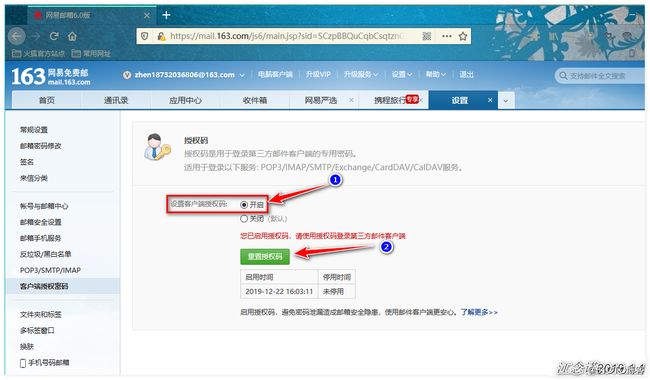Open 手机号码邮箱 in the sidebar
The image size is (650, 380).
(x=49, y=363)
